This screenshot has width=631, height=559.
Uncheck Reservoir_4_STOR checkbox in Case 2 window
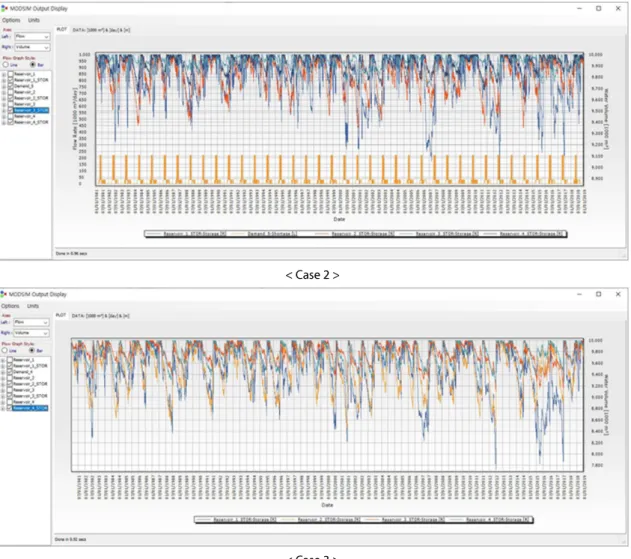[x=10, y=122]
